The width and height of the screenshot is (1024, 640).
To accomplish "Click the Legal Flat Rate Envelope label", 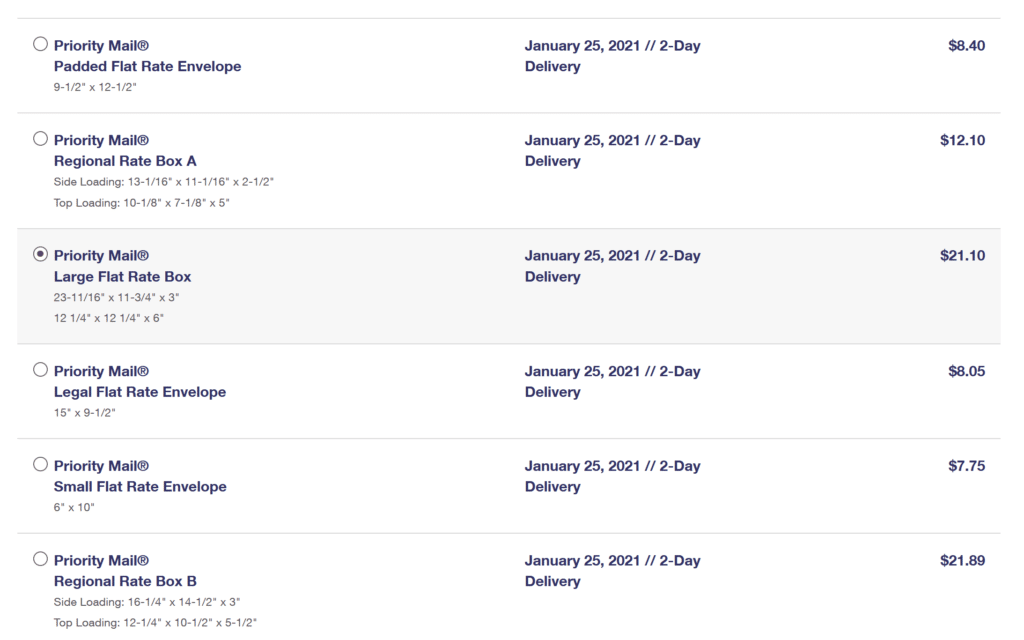I will tap(140, 392).
